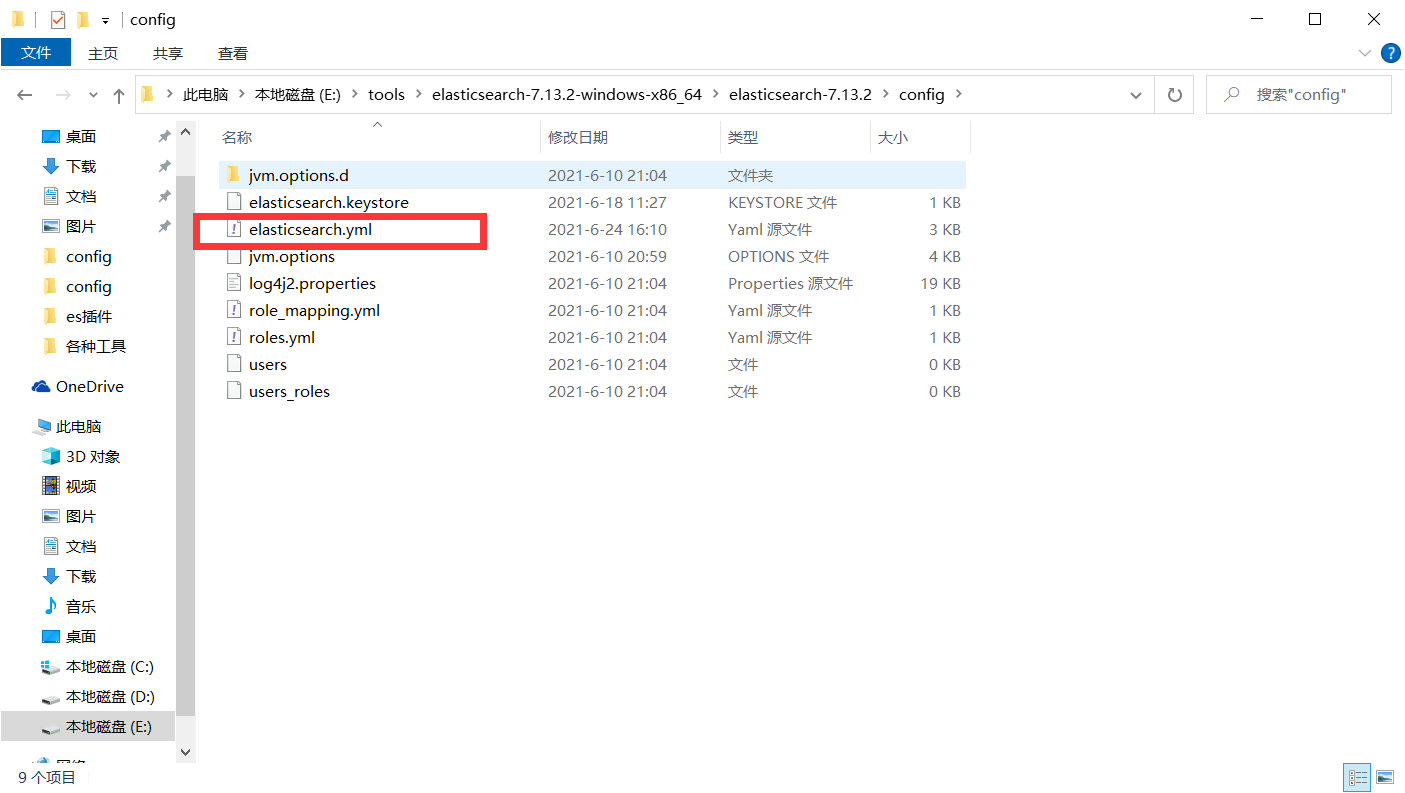This screenshot has height=793, width=1405.
Task: Go up to the parent folder
Action: pos(118,94)
